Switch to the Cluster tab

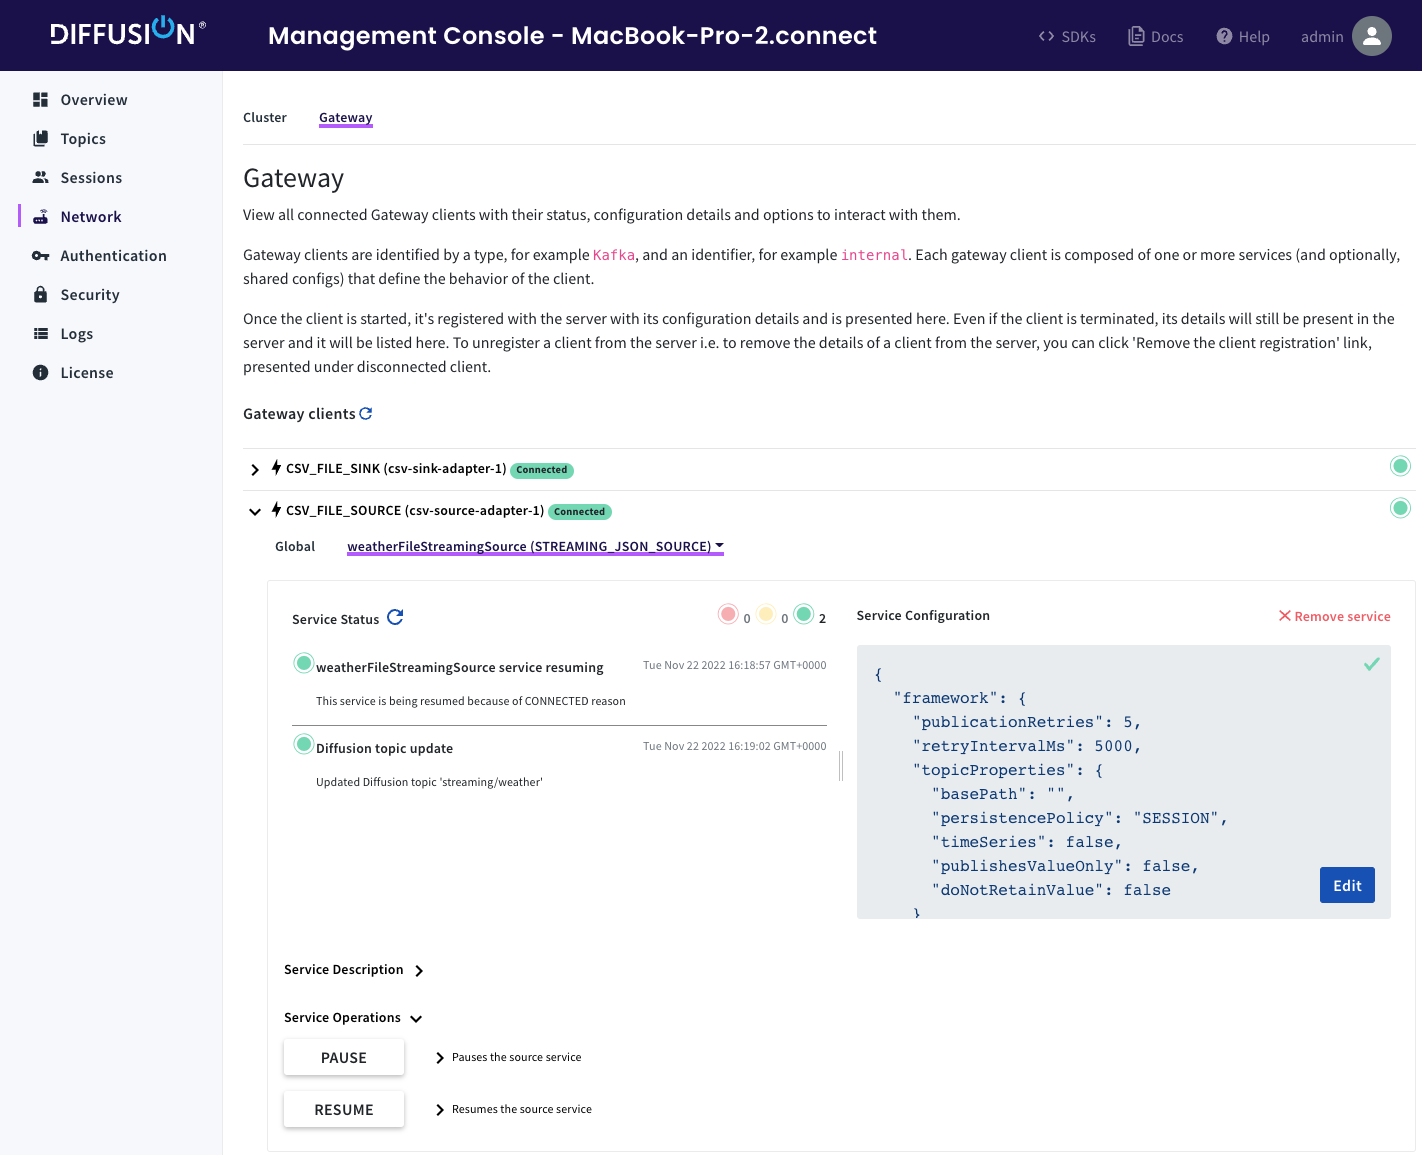[x=265, y=118]
